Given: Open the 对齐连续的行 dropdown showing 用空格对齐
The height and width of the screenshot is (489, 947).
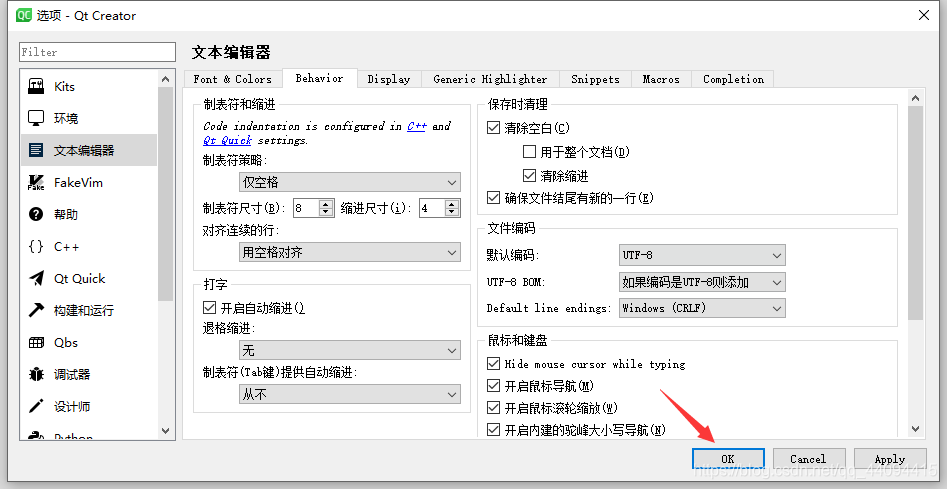Looking at the screenshot, I should (350, 252).
